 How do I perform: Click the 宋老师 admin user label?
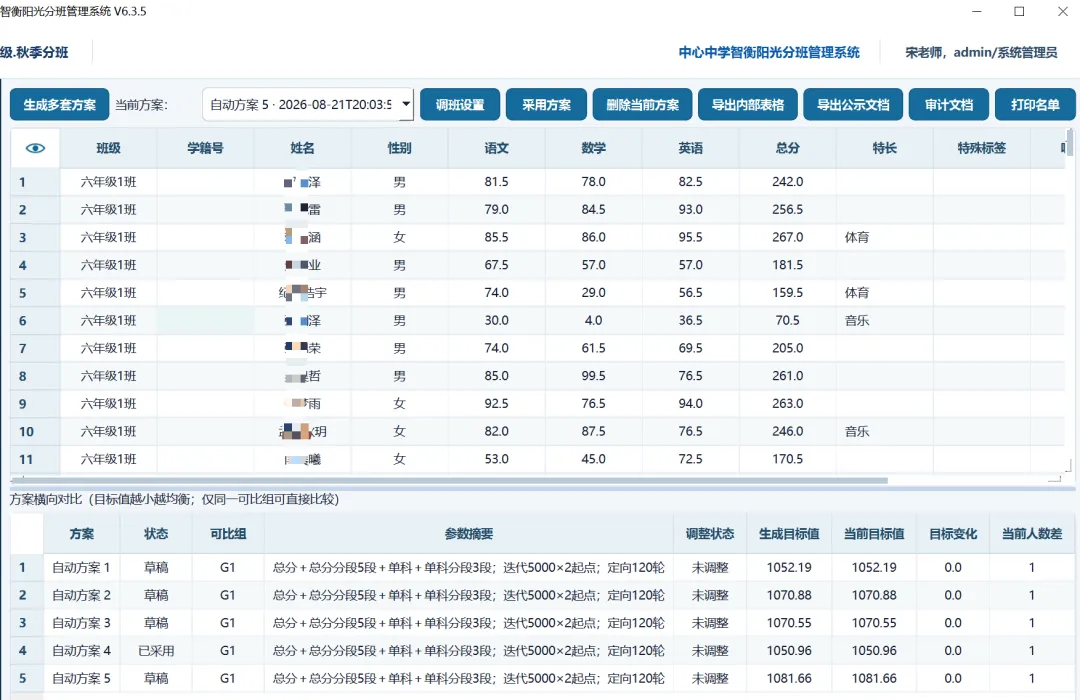click(x=981, y=52)
